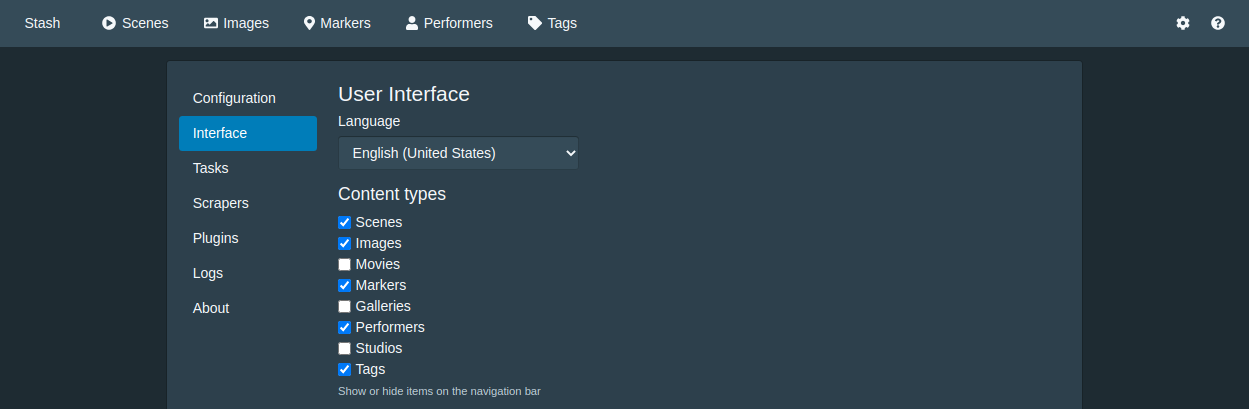Click the Markers map-pin icon
This screenshot has height=409, width=1249.
coord(310,23)
